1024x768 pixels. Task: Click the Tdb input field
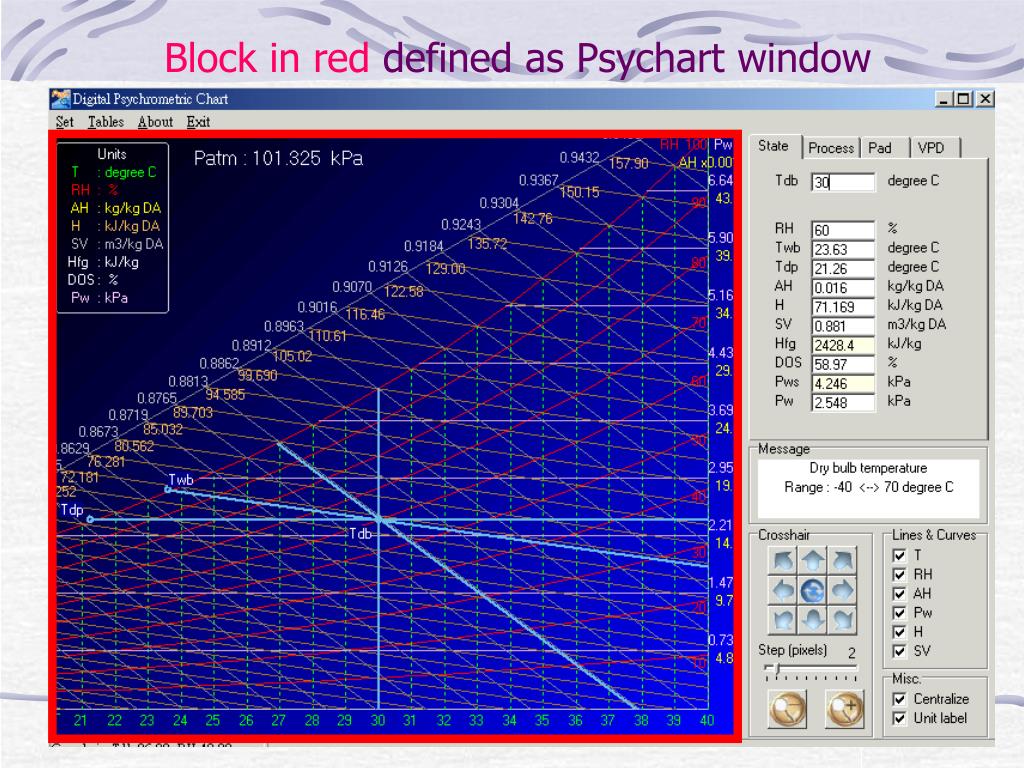pyautogui.click(x=843, y=182)
